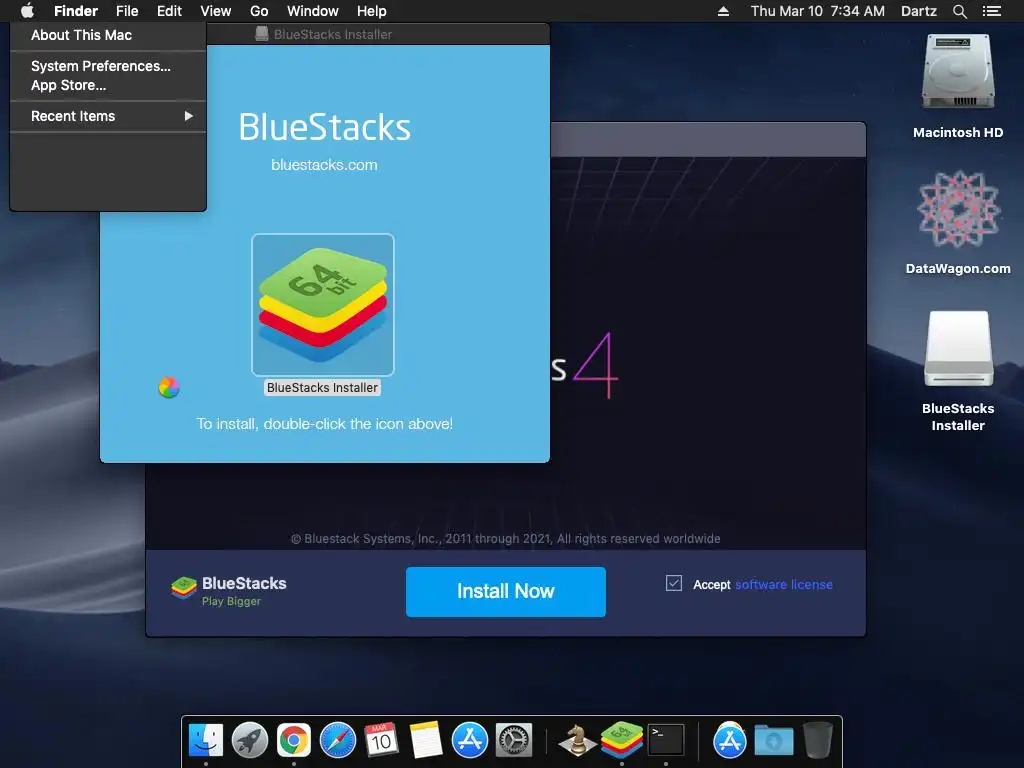Click the BlueStacks Play Bigger logo
Viewport: 1024px width, 768px height.
229,590
